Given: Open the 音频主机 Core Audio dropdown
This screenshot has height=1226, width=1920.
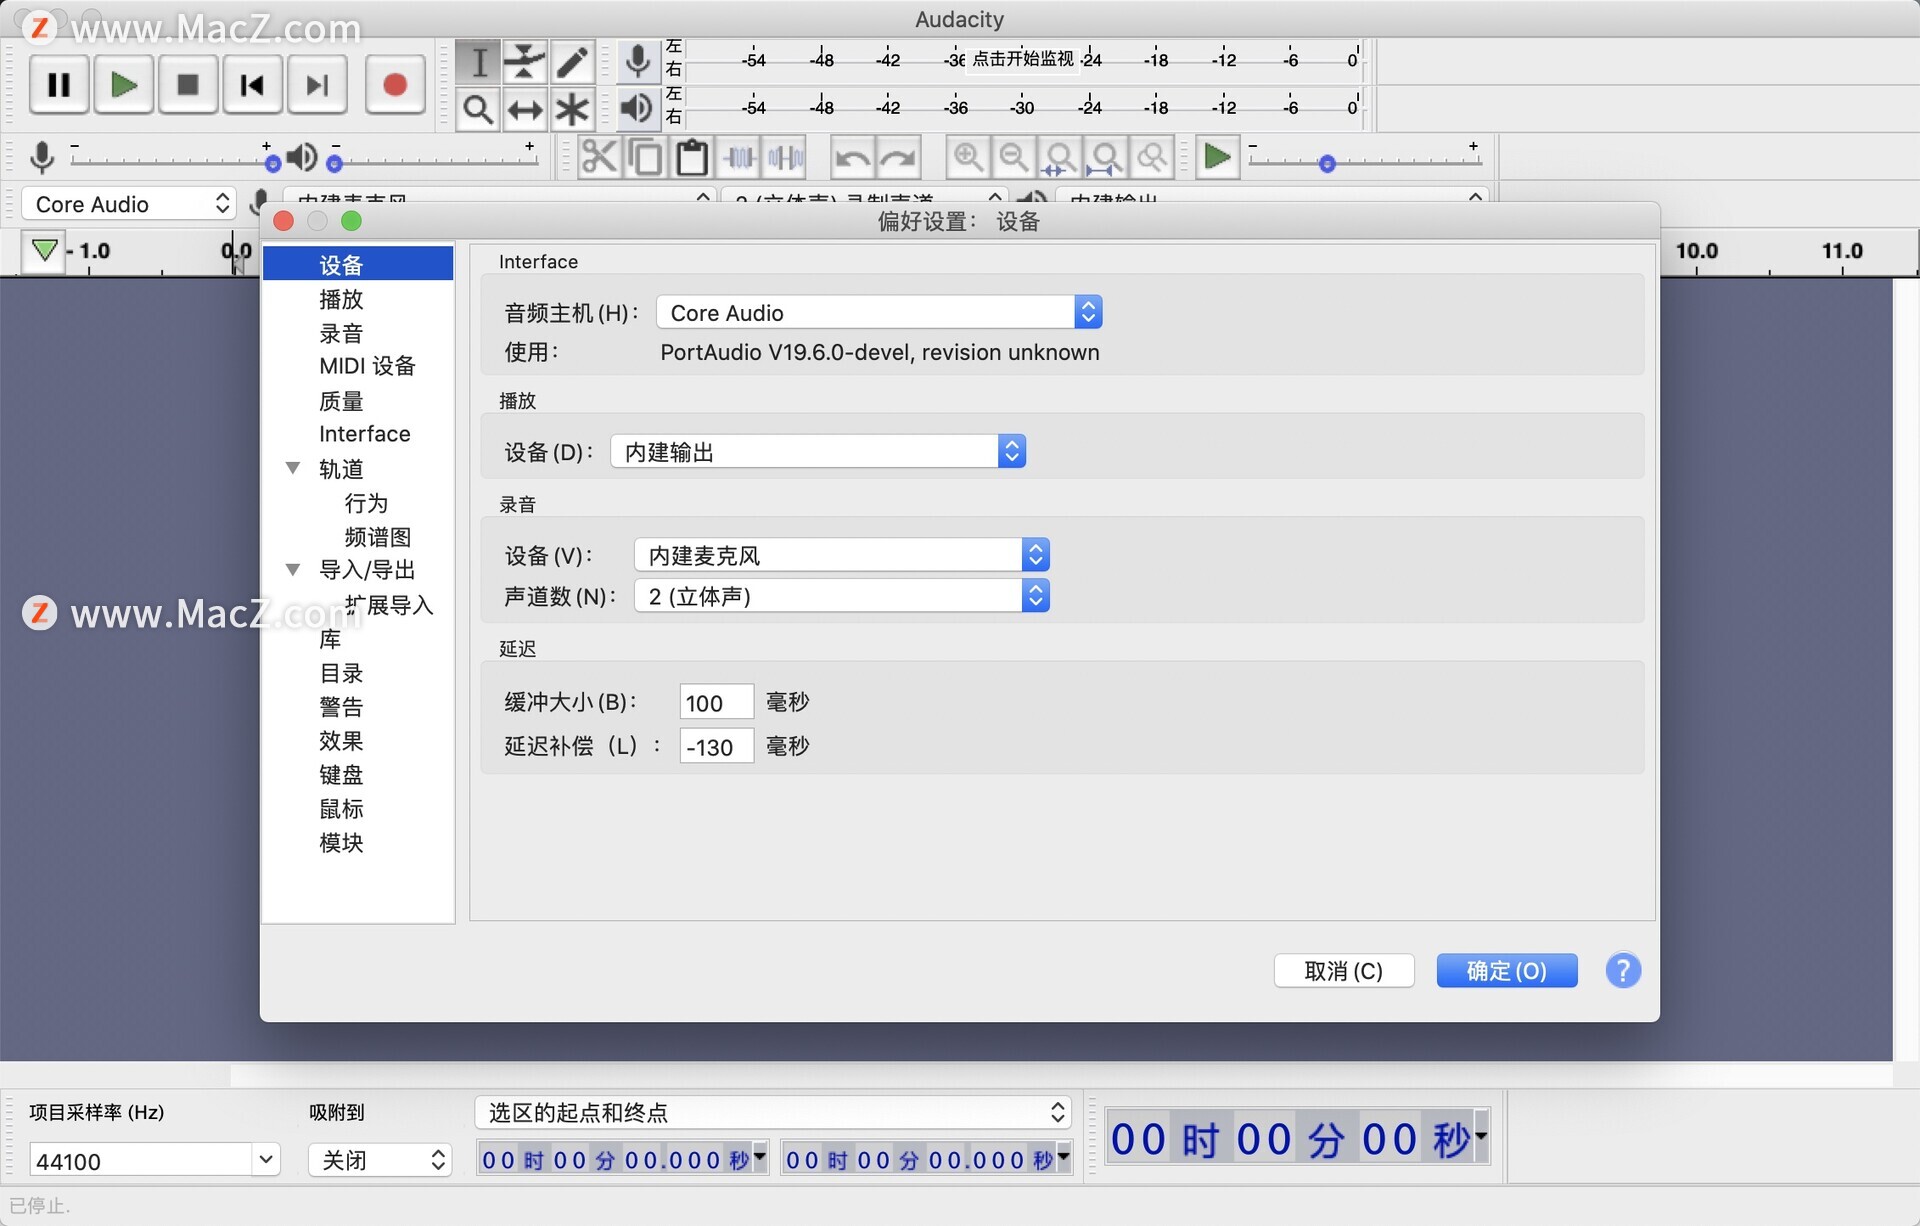Looking at the screenshot, I should [879, 313].
